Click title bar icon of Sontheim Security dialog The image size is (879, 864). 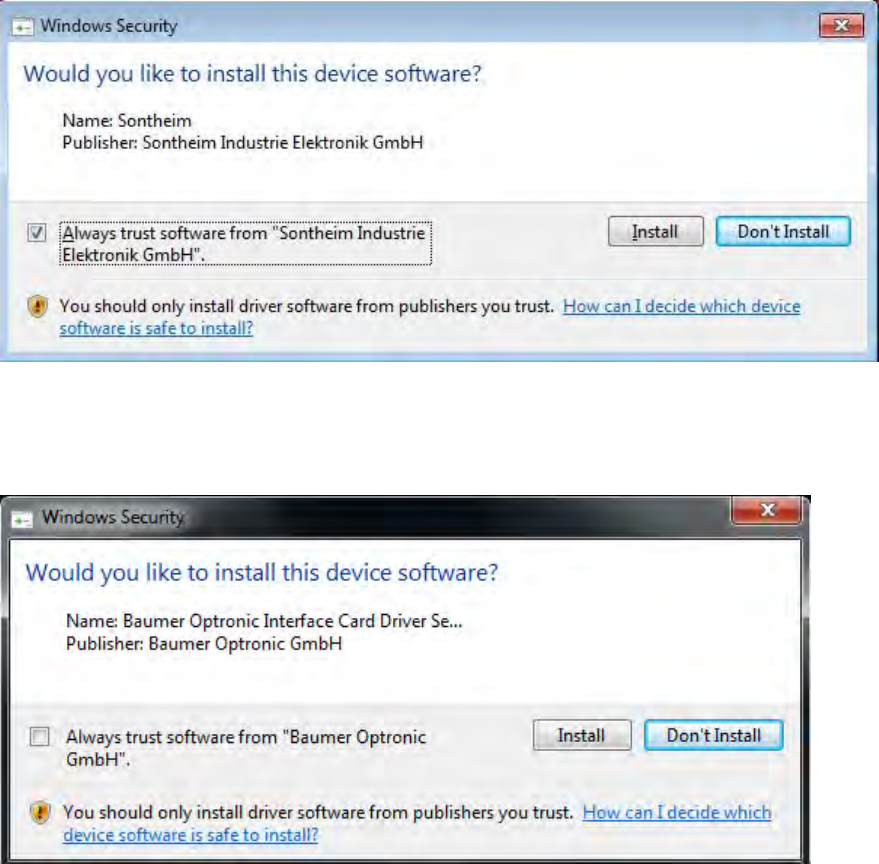click(x=23, y=27)
